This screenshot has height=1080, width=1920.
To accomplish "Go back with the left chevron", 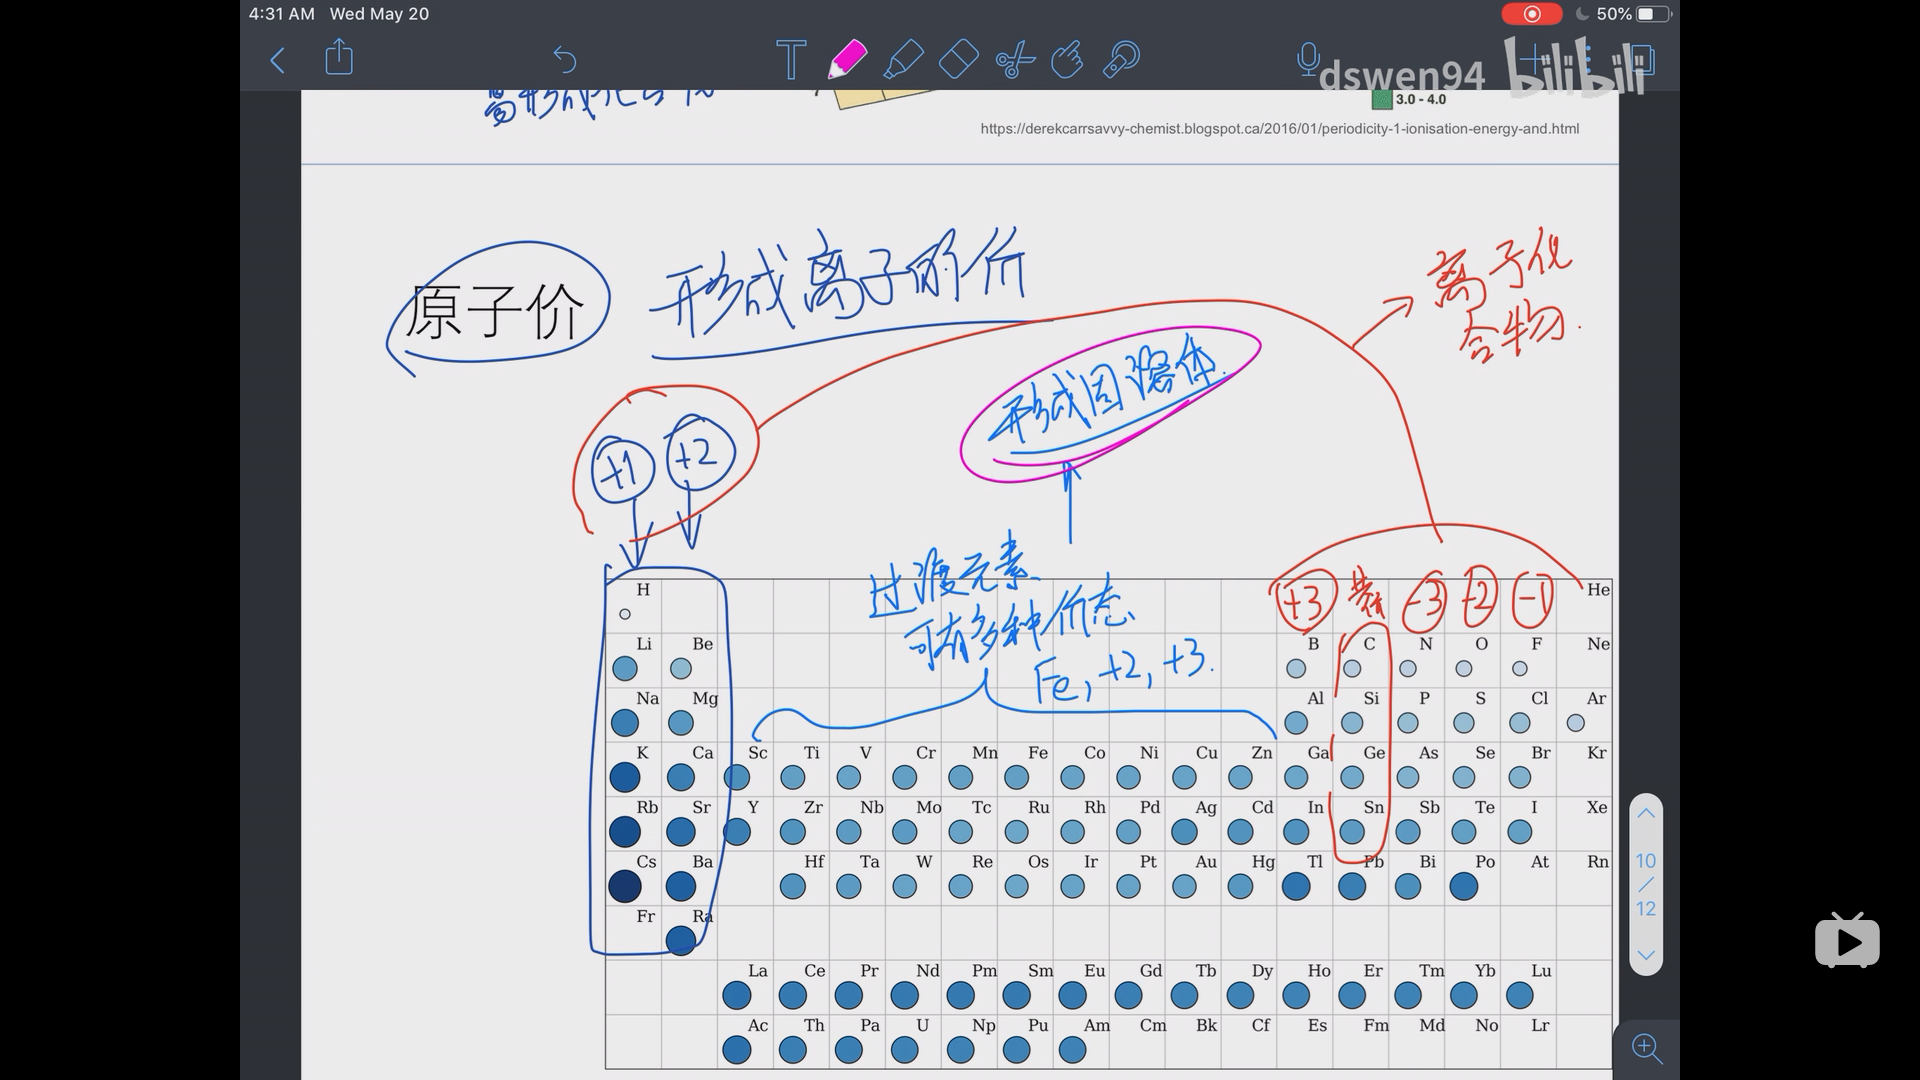I will [x=278, y=60].
